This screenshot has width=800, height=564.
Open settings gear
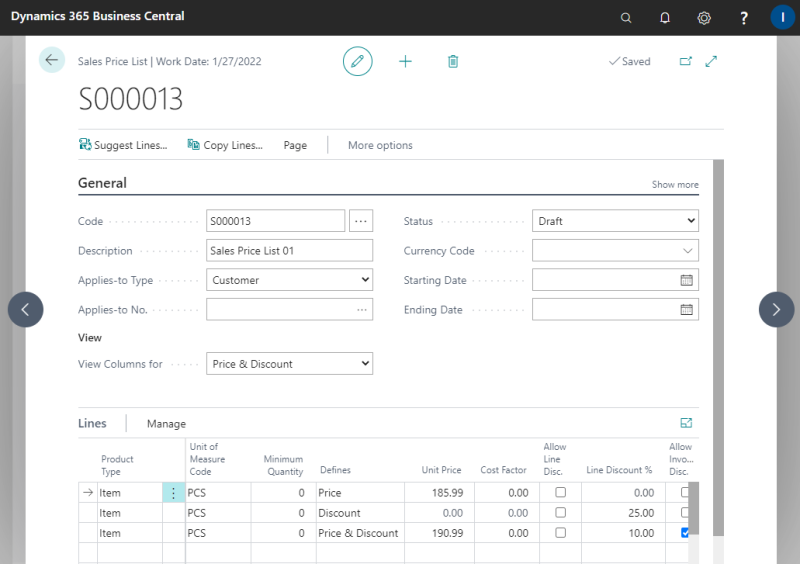pyautogui.click(x=704, y=18)
